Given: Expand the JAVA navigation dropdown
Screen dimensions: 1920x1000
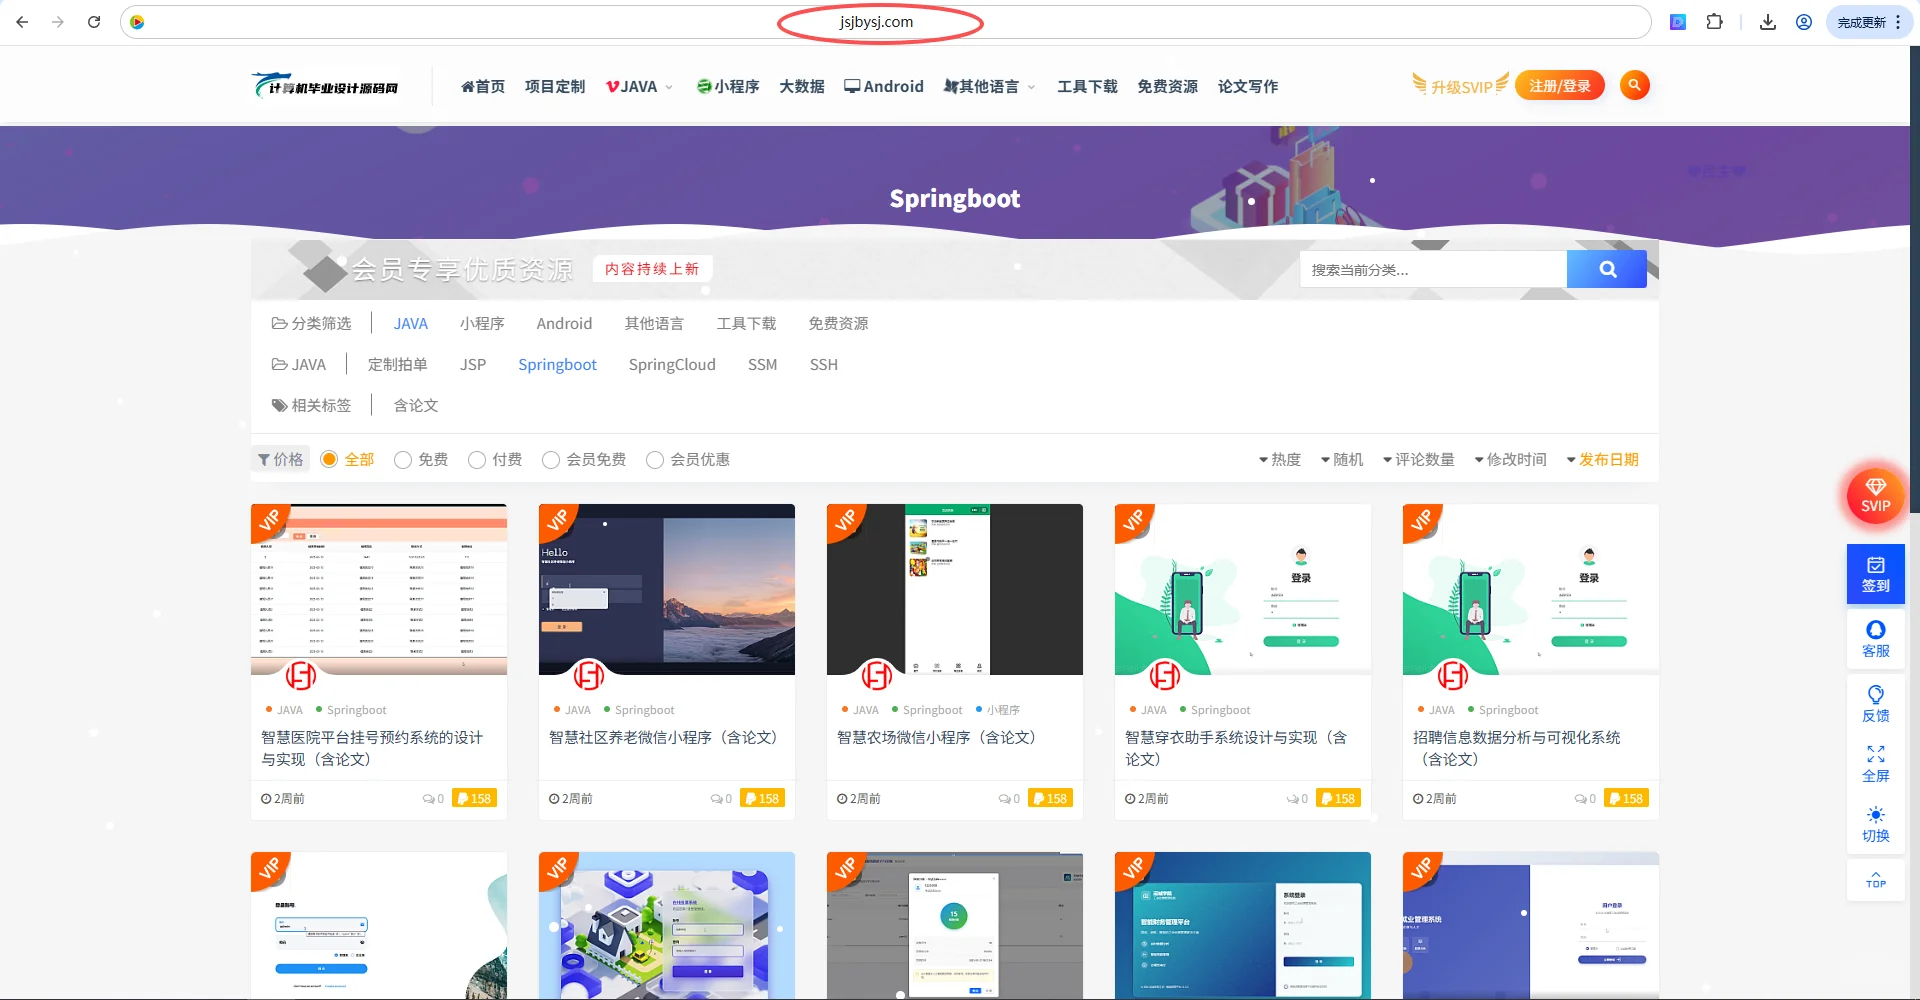Looking at the screenshot, I should (x=638, y=86).
